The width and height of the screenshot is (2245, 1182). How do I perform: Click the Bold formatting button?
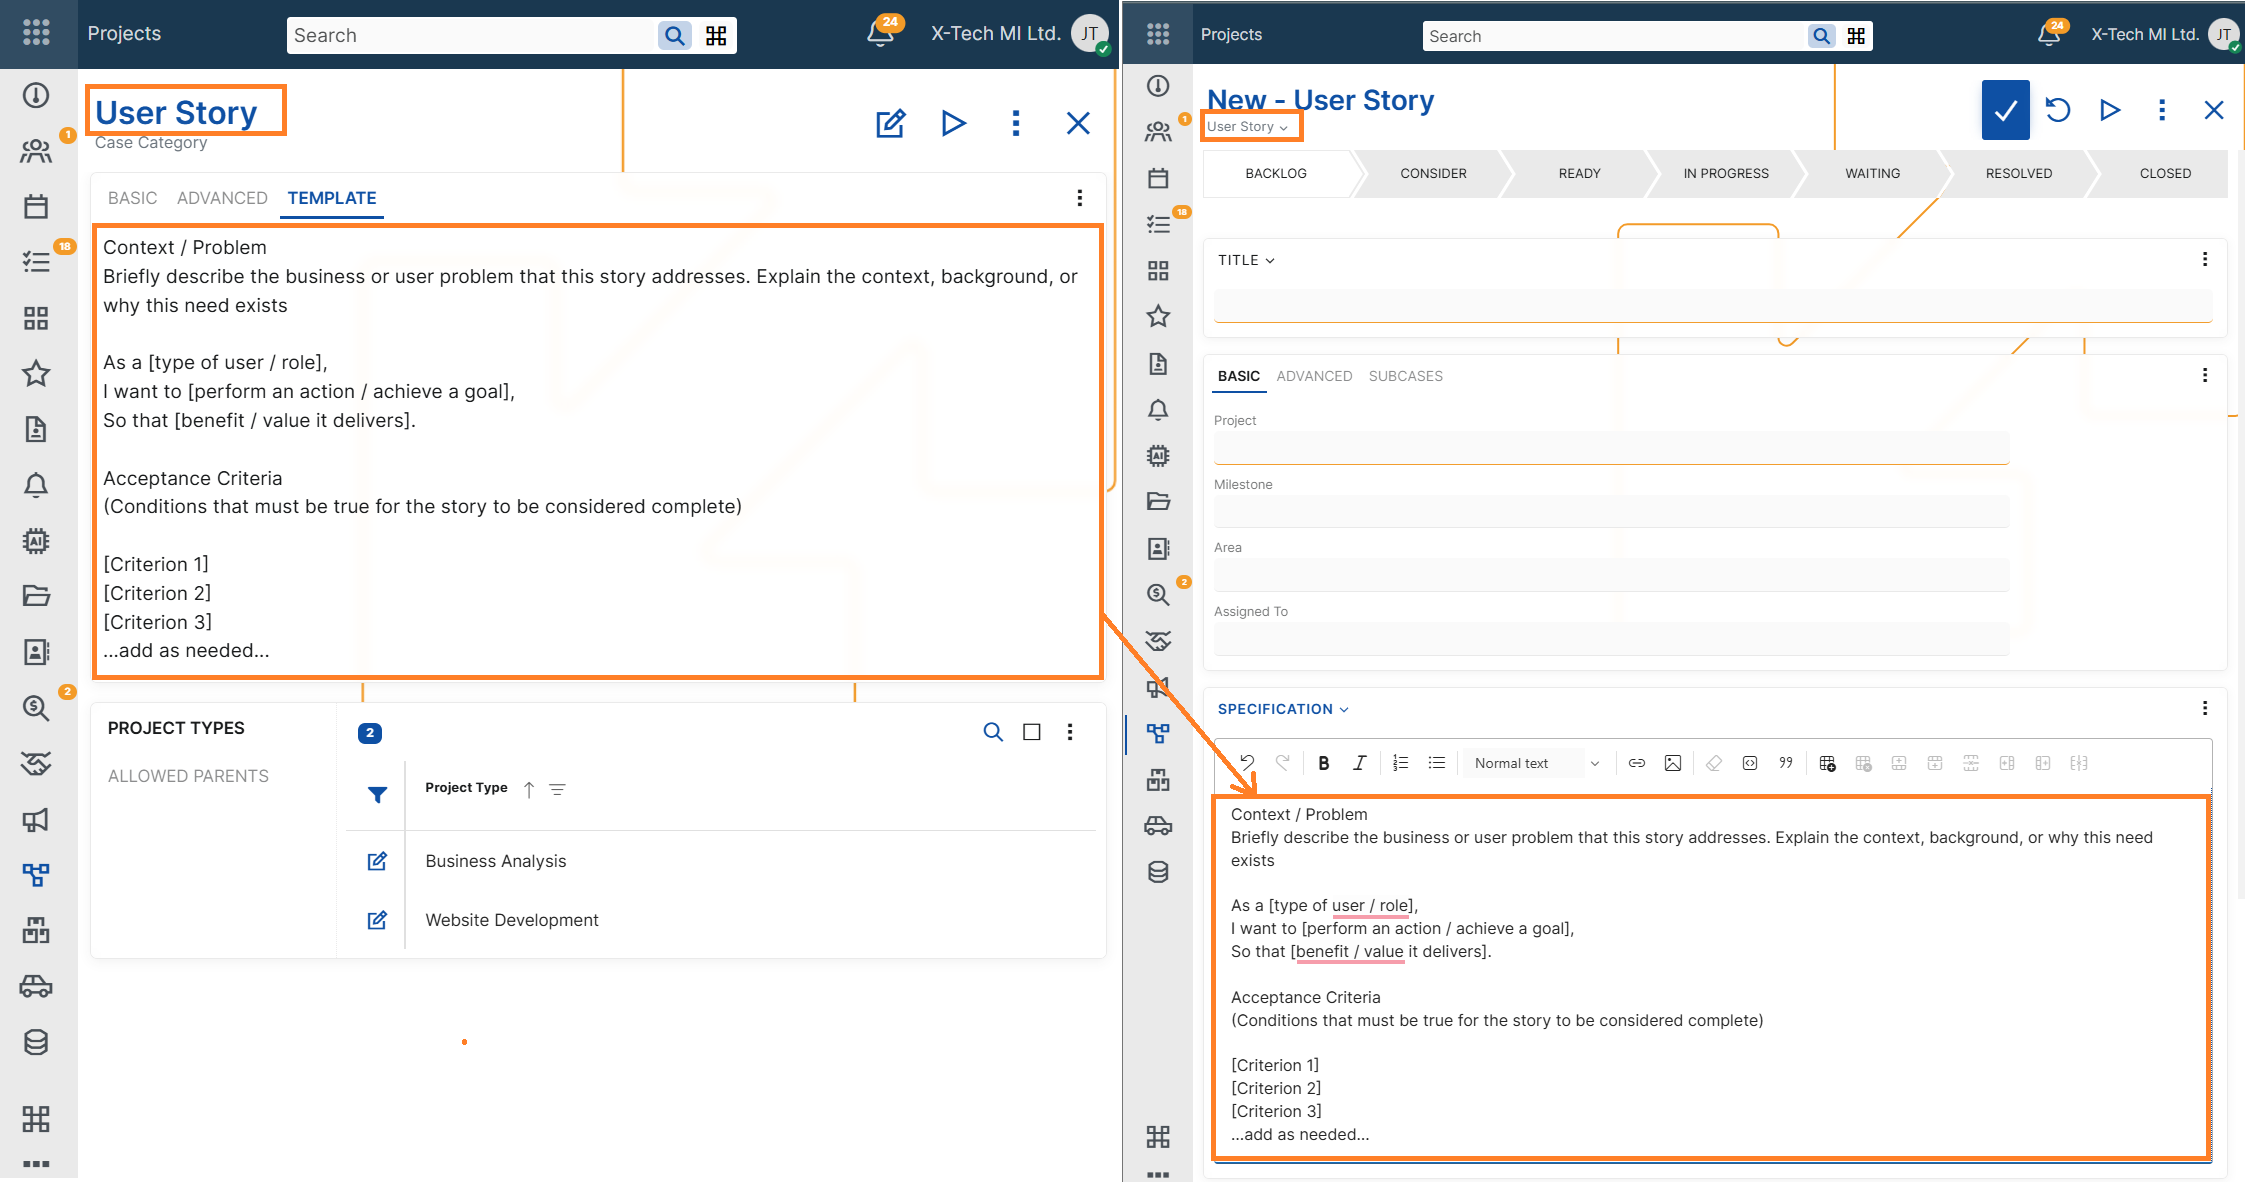point(1323,763)
